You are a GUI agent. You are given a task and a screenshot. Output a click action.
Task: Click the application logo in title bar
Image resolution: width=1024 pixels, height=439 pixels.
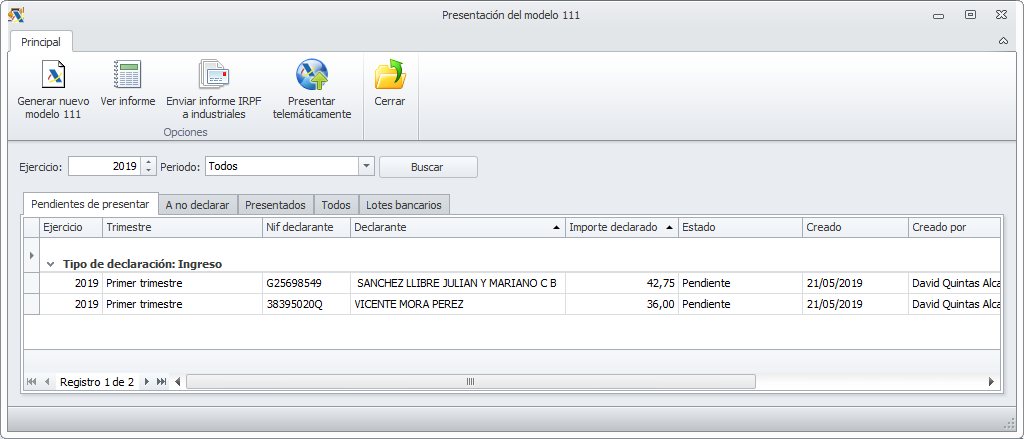16,14
